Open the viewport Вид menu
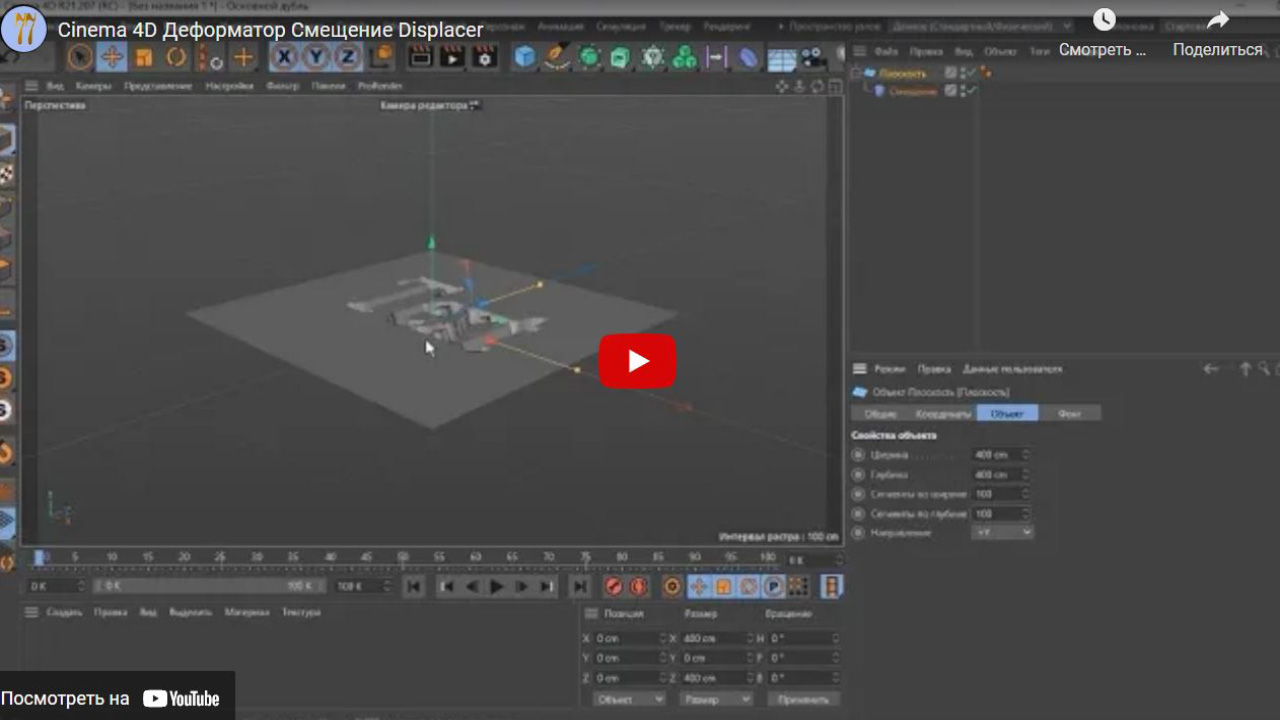The height and width of the screenshot is (720, 1280). 56,86
